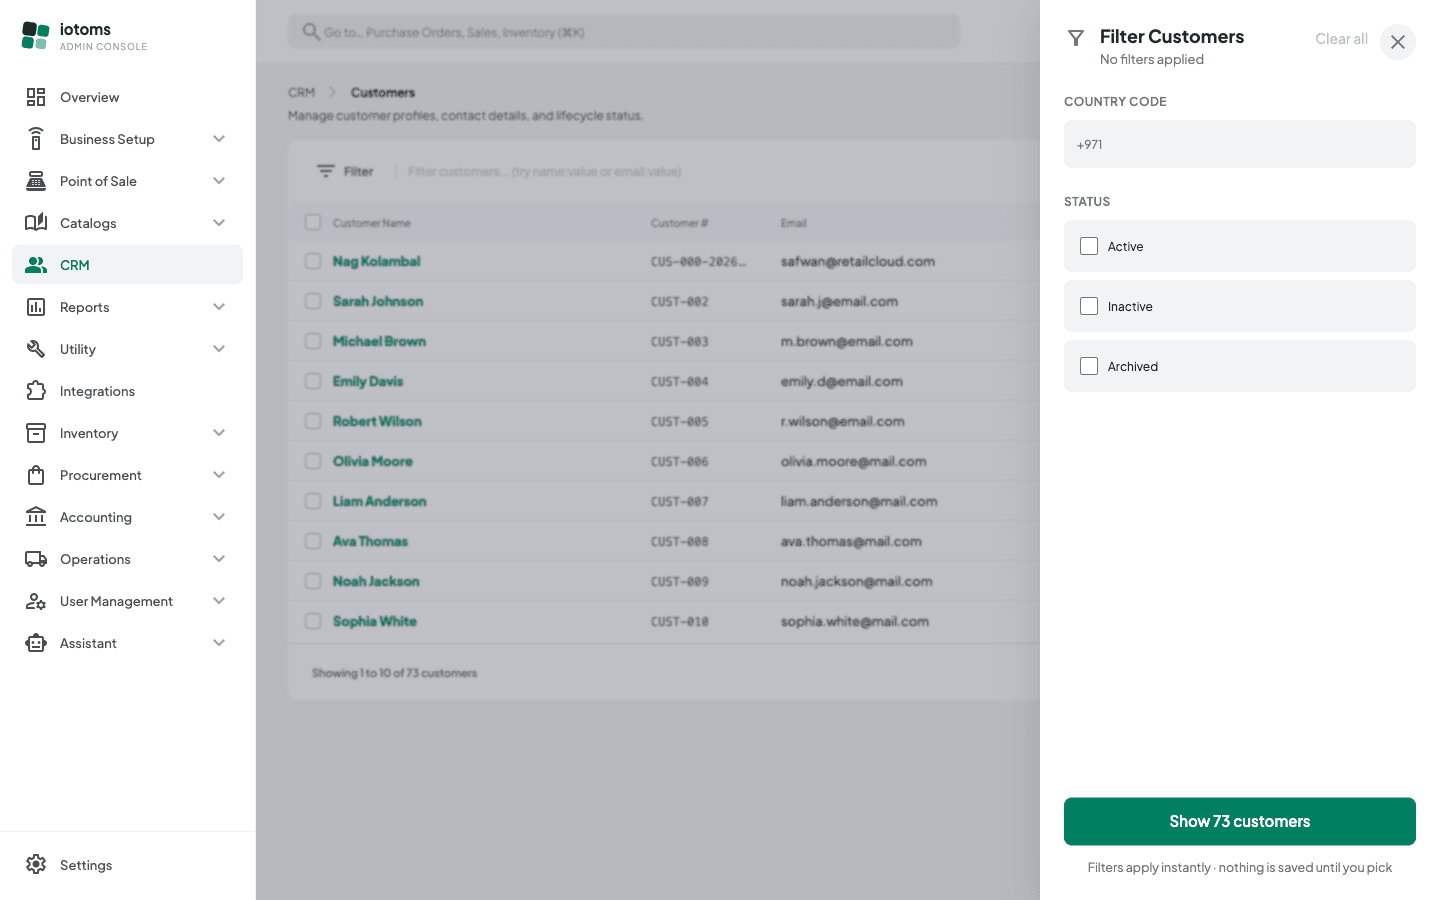Open the Assistant robot icon
1440x900 pixels.
click(x=36, y=643)
